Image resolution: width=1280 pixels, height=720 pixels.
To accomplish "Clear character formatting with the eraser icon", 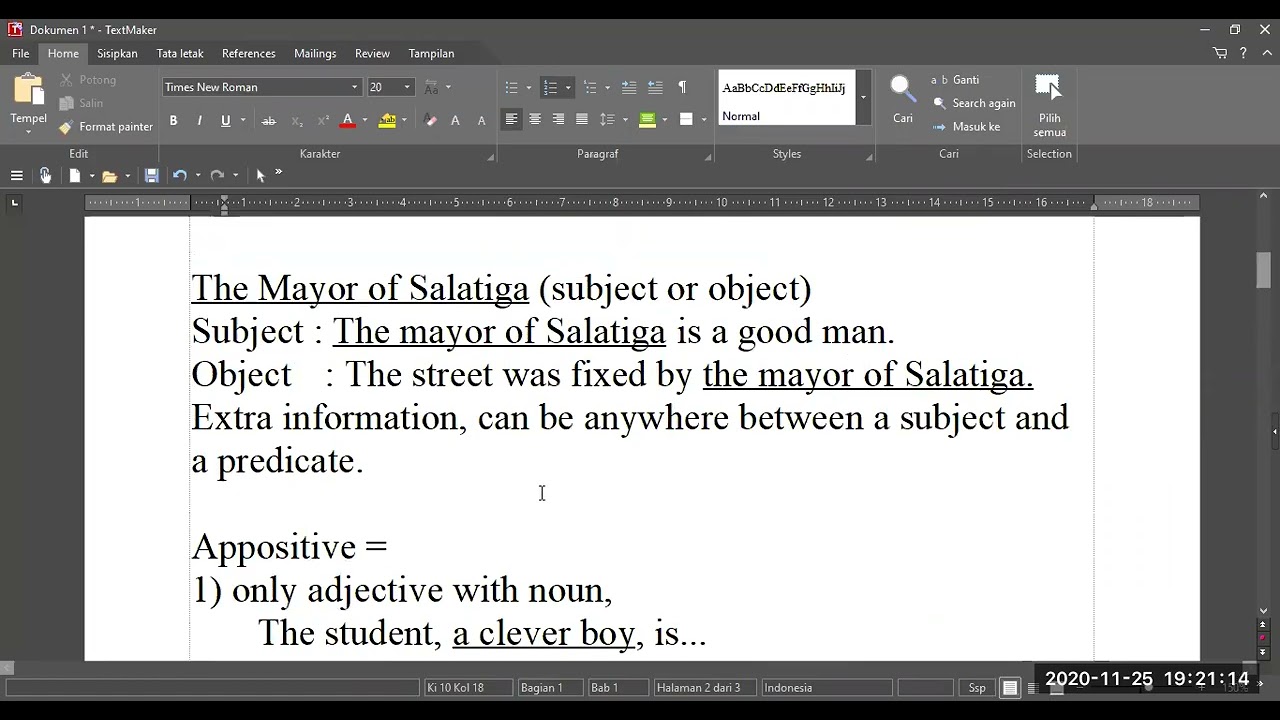I will [430, 121].
